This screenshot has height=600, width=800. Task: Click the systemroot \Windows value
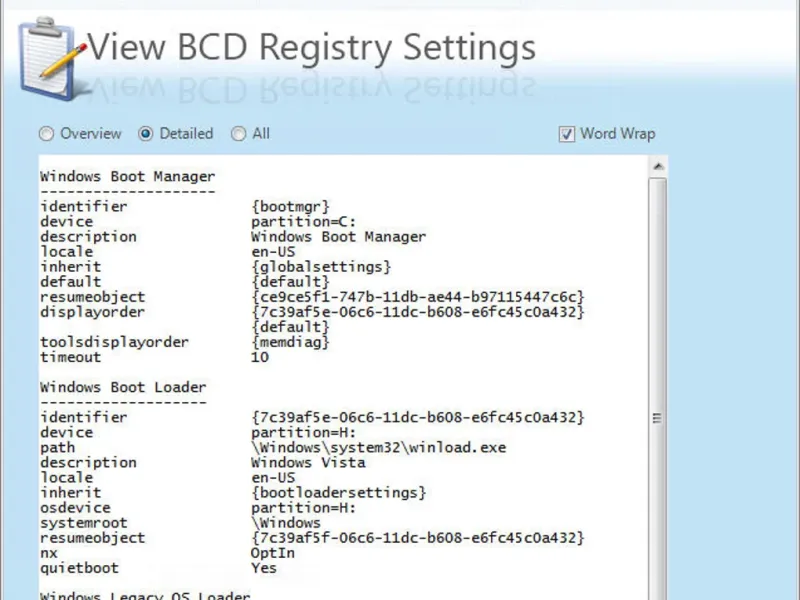tap(286, 523)
